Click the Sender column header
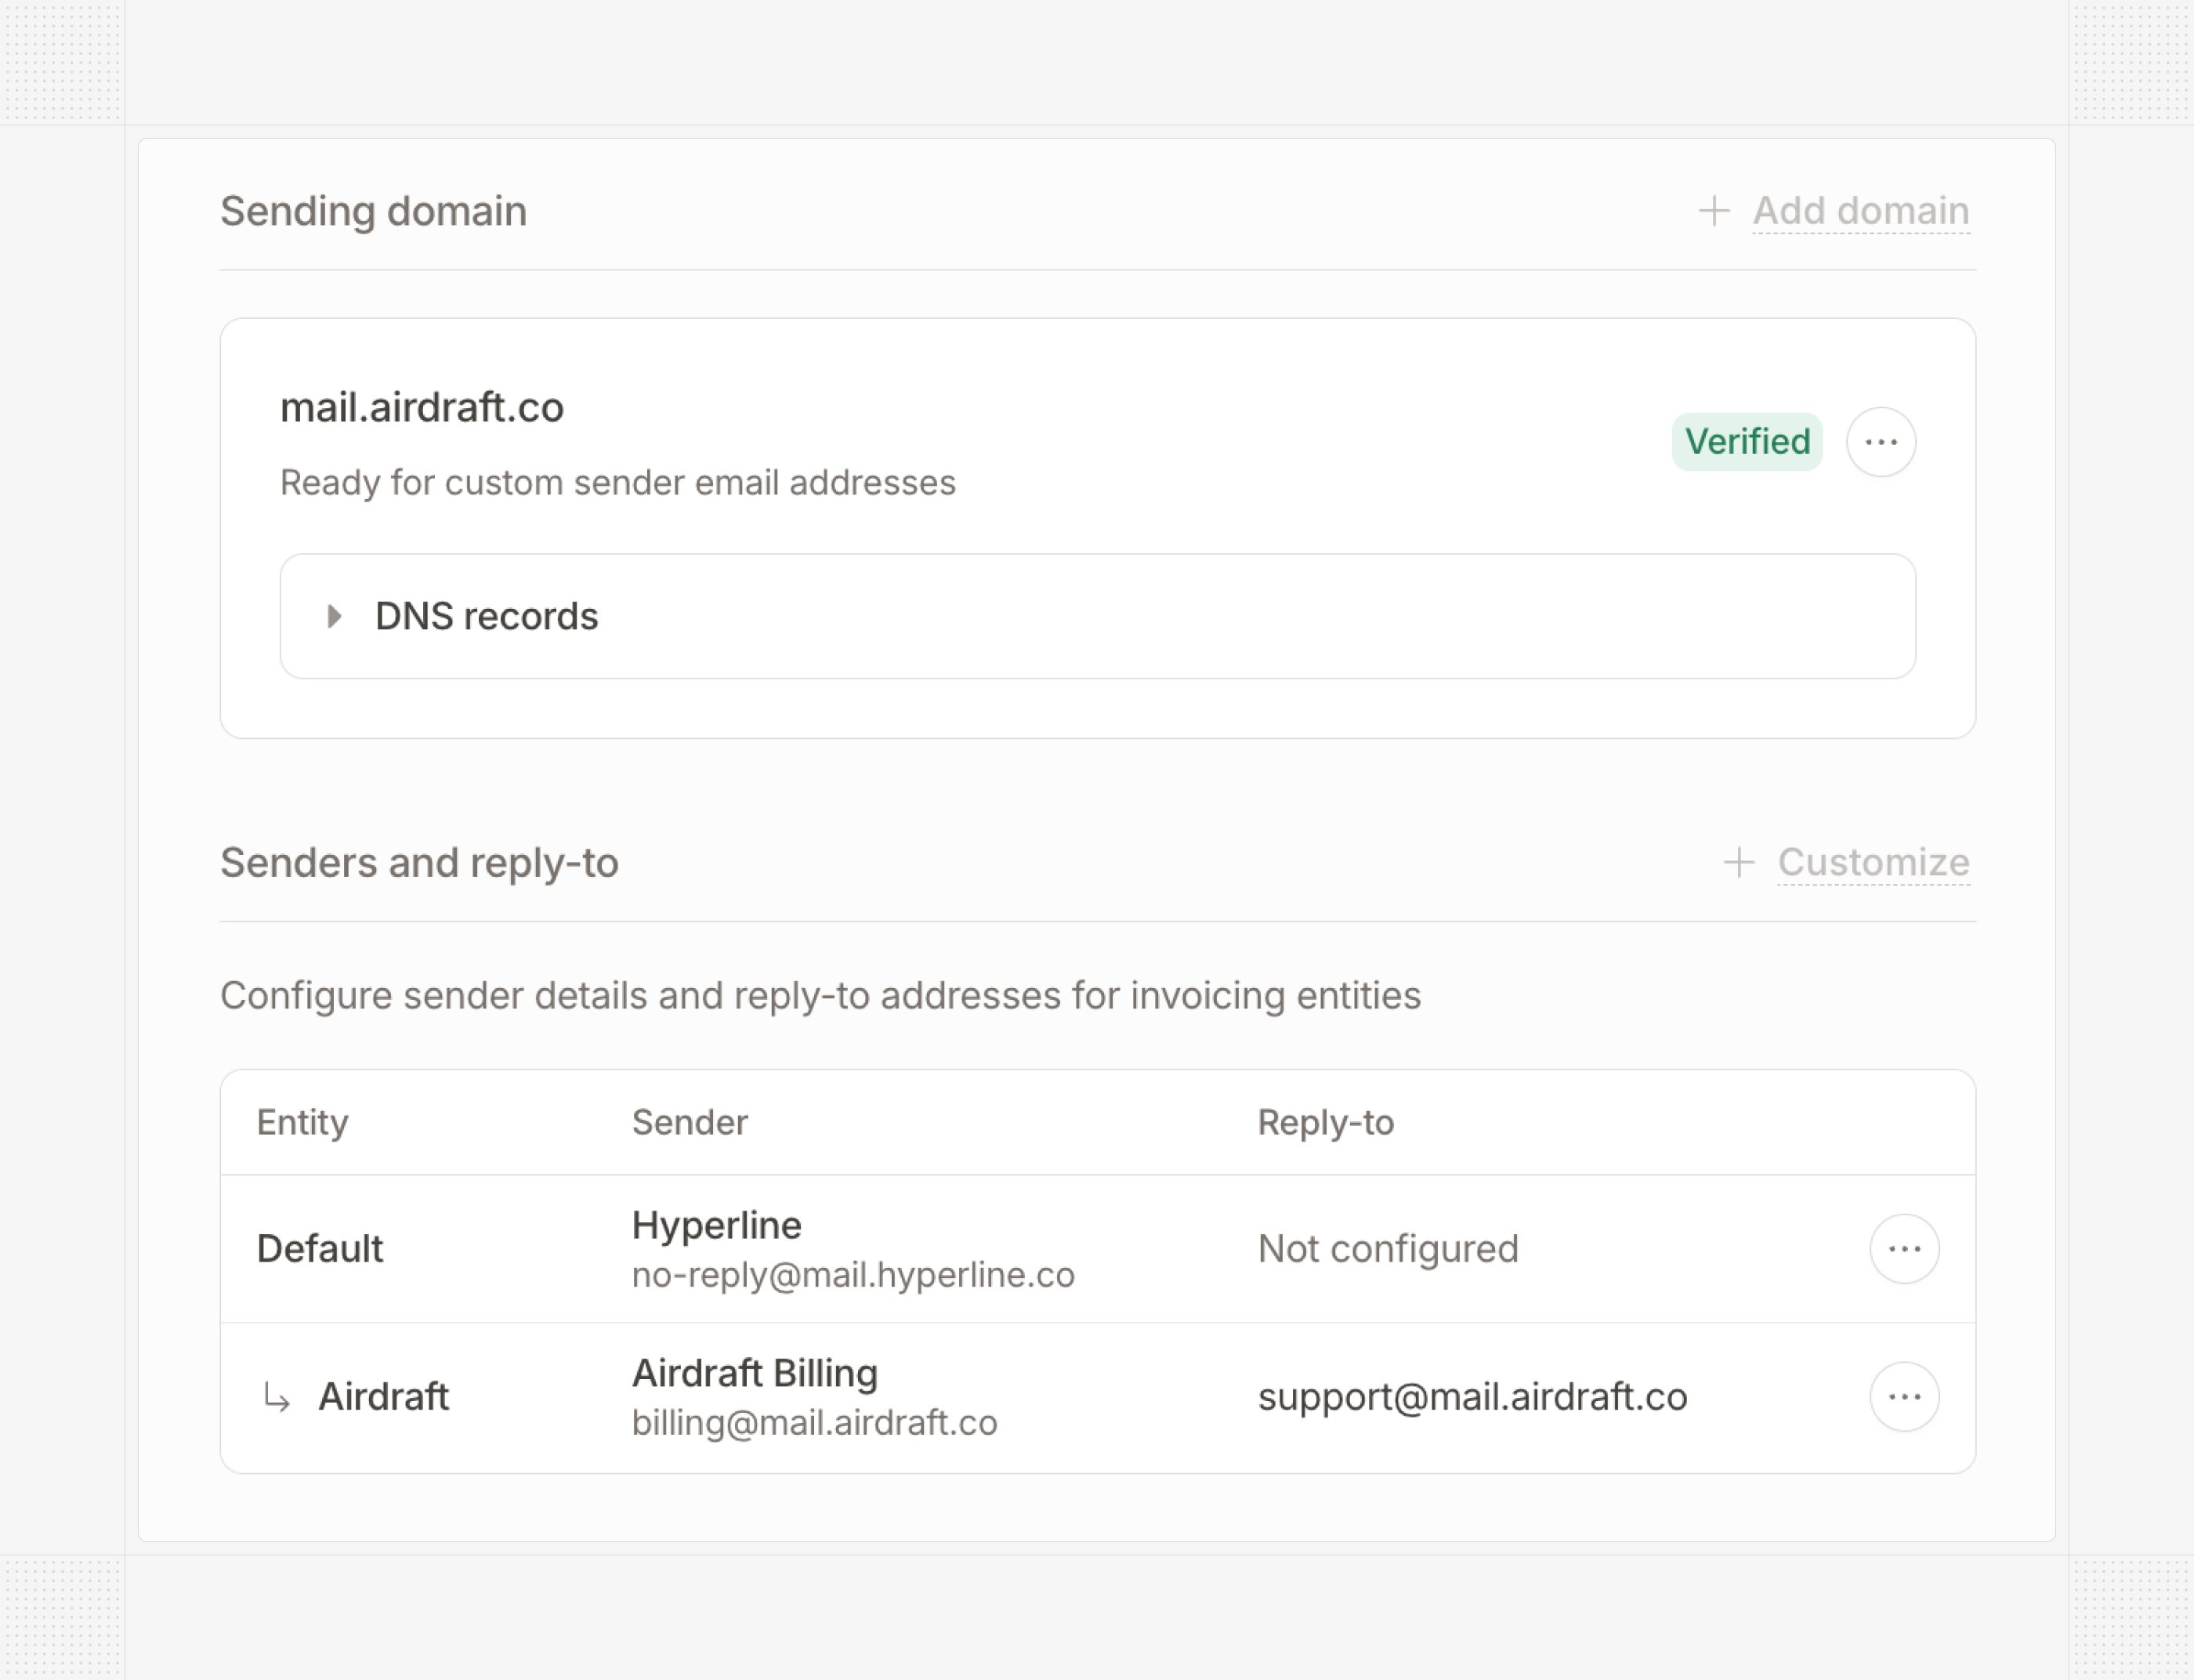 689,1122
